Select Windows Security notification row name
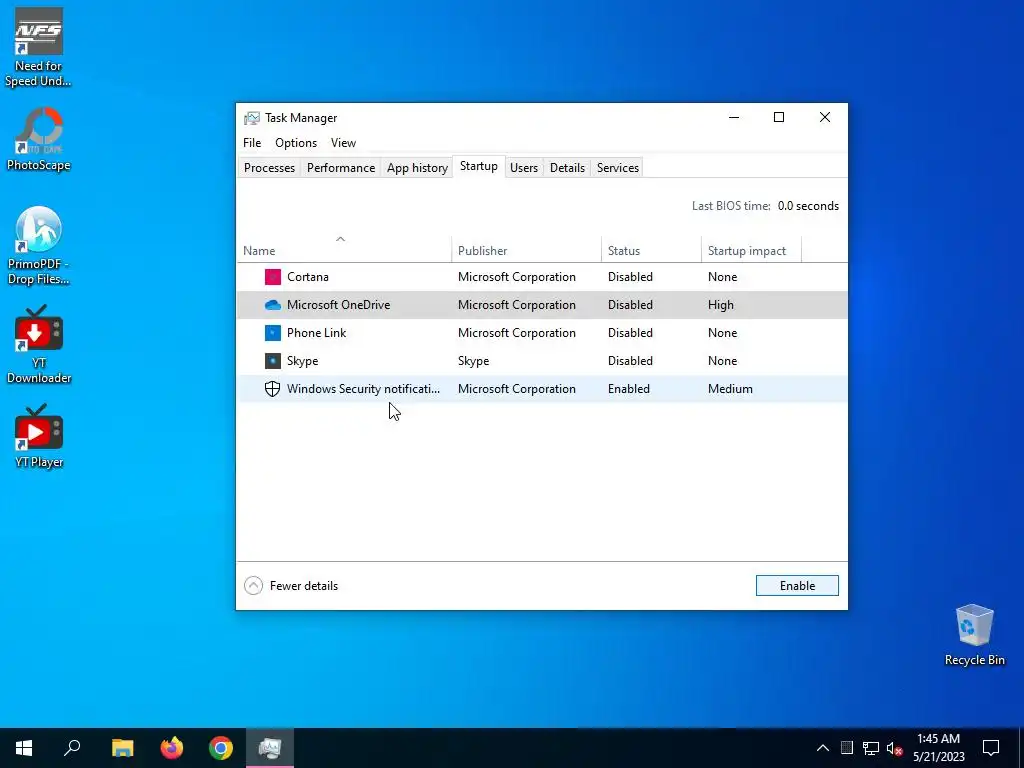 (363, 389)
